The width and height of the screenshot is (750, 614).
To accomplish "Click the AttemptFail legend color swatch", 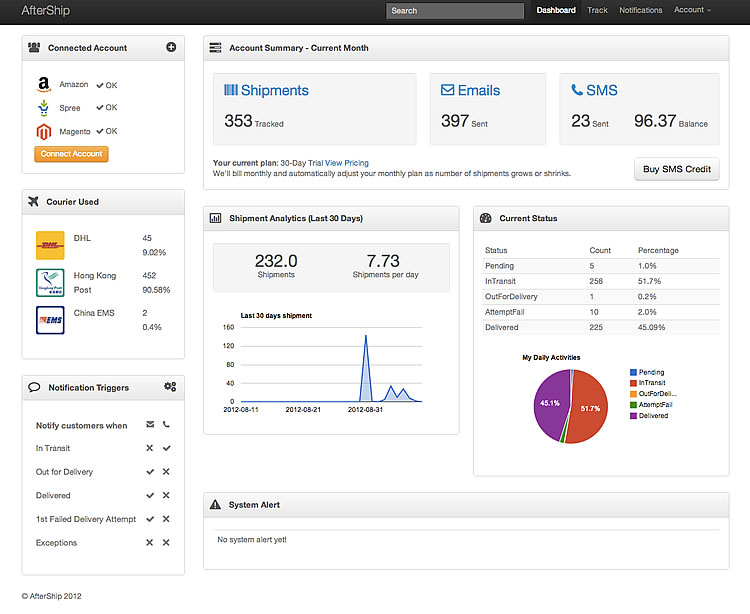I will point(633,405).
